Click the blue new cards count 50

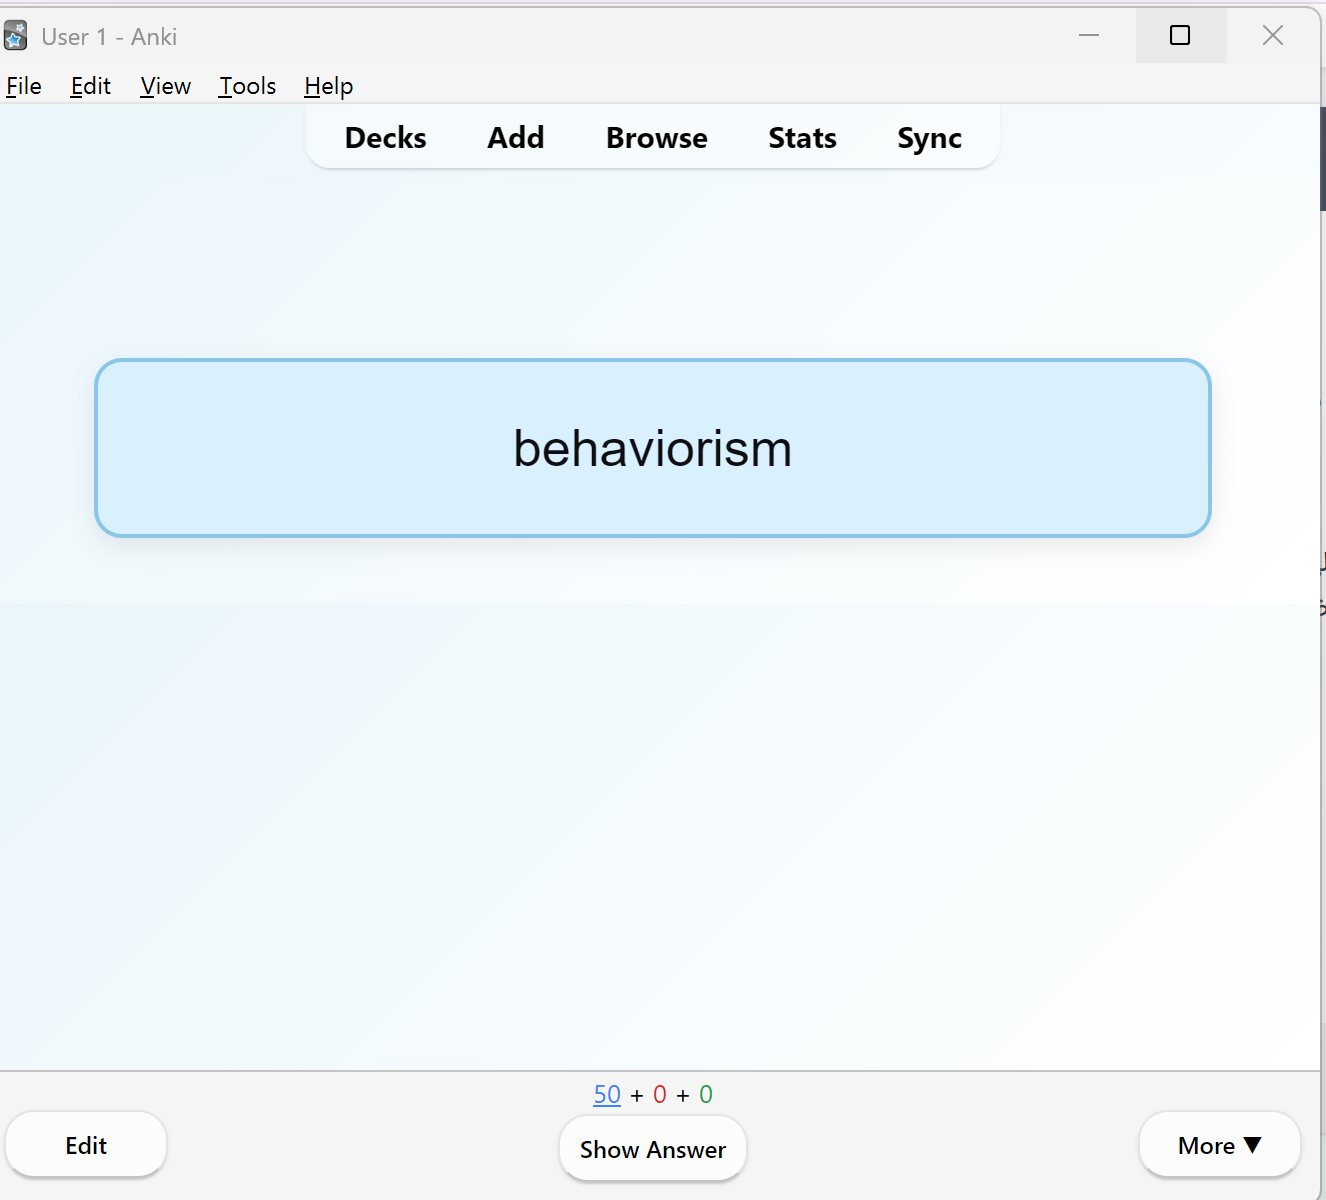(x=607, y=1094)
